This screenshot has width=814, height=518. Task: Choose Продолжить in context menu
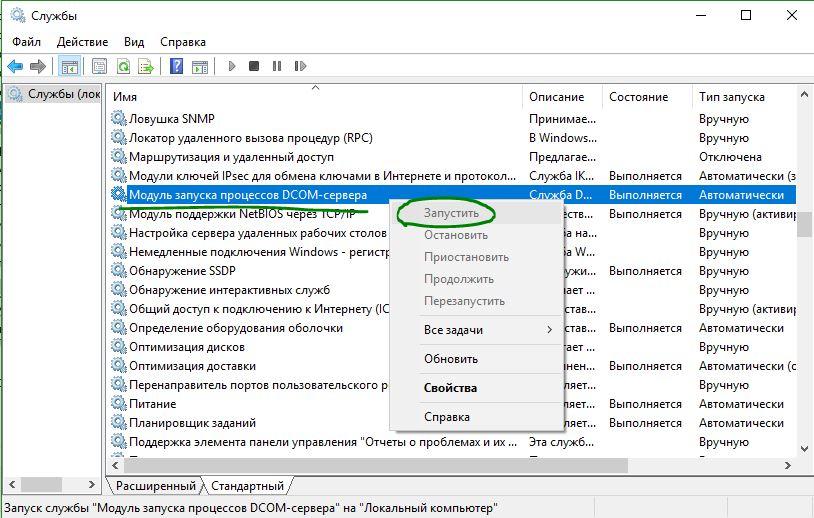point(458,279)
